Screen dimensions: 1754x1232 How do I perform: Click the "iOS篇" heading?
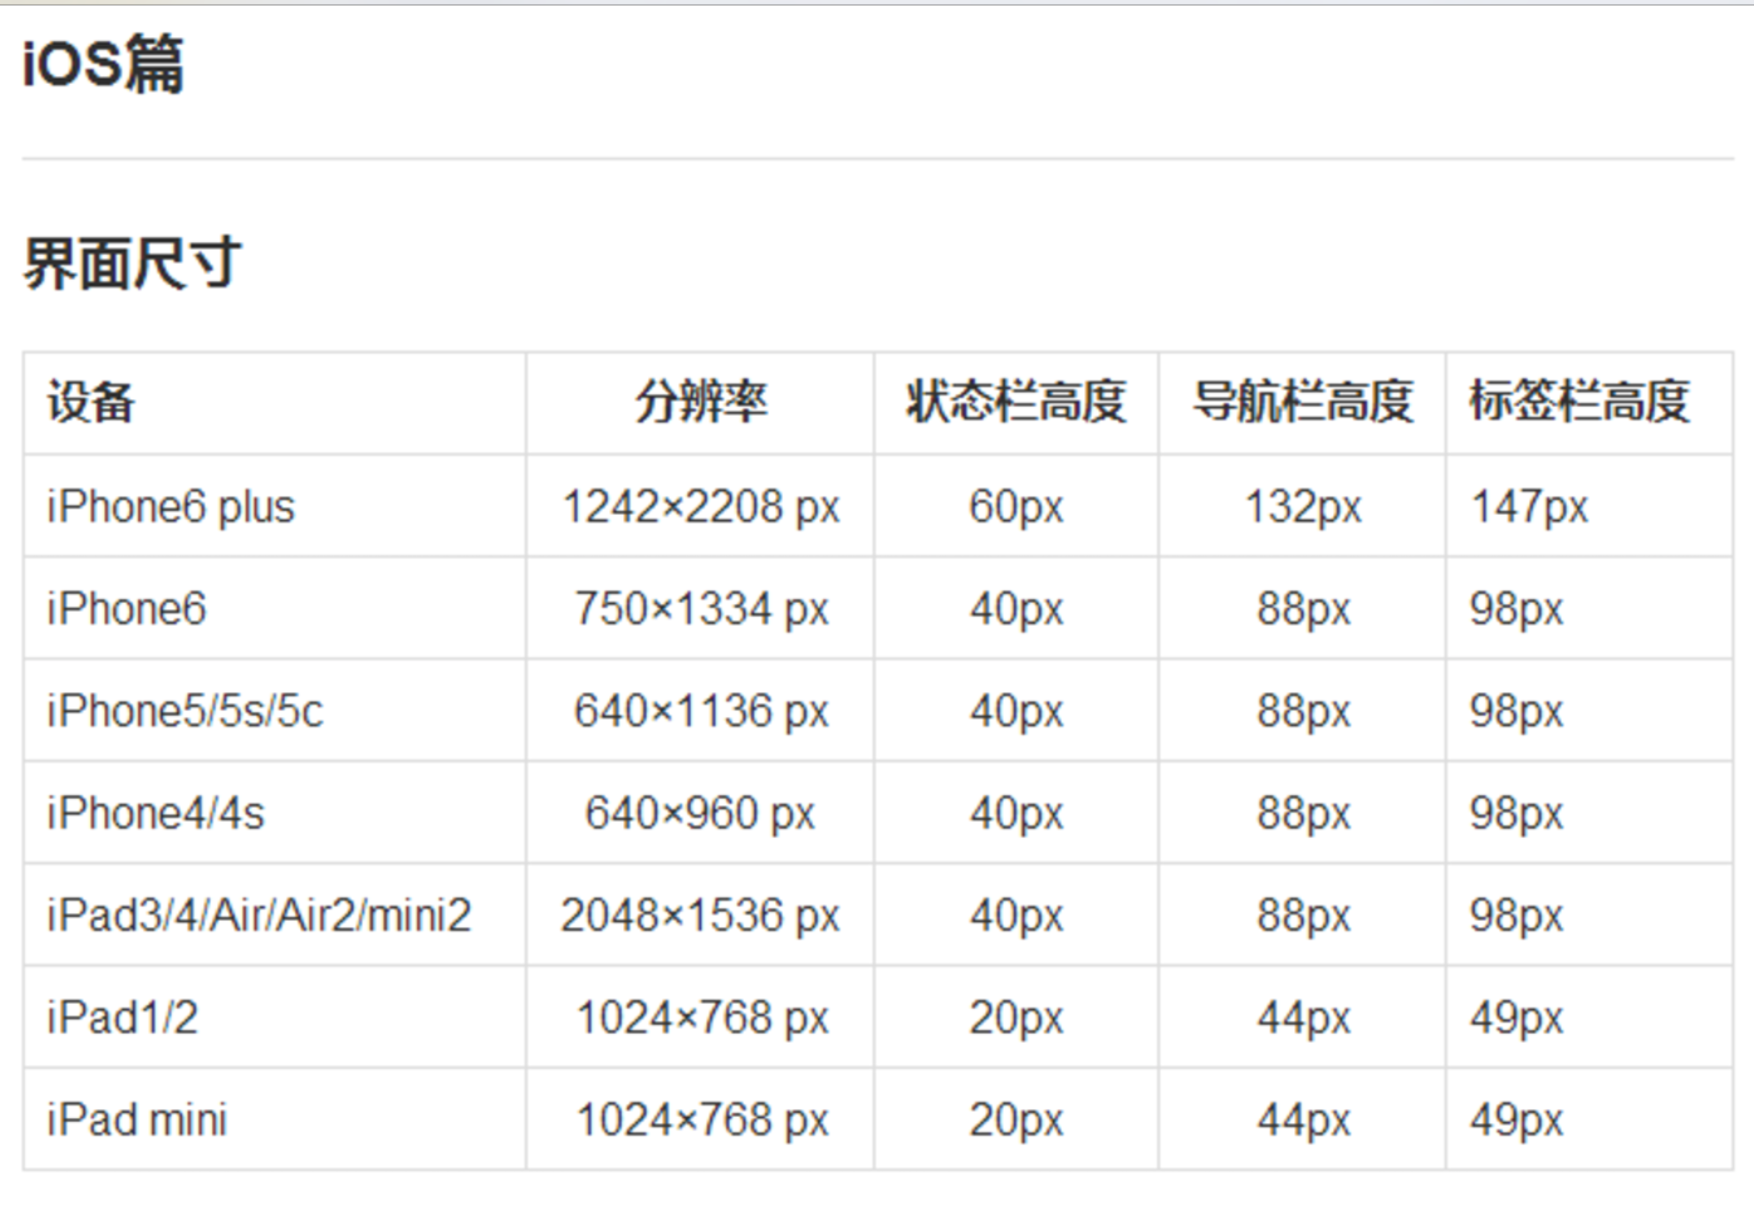point(103,64)
